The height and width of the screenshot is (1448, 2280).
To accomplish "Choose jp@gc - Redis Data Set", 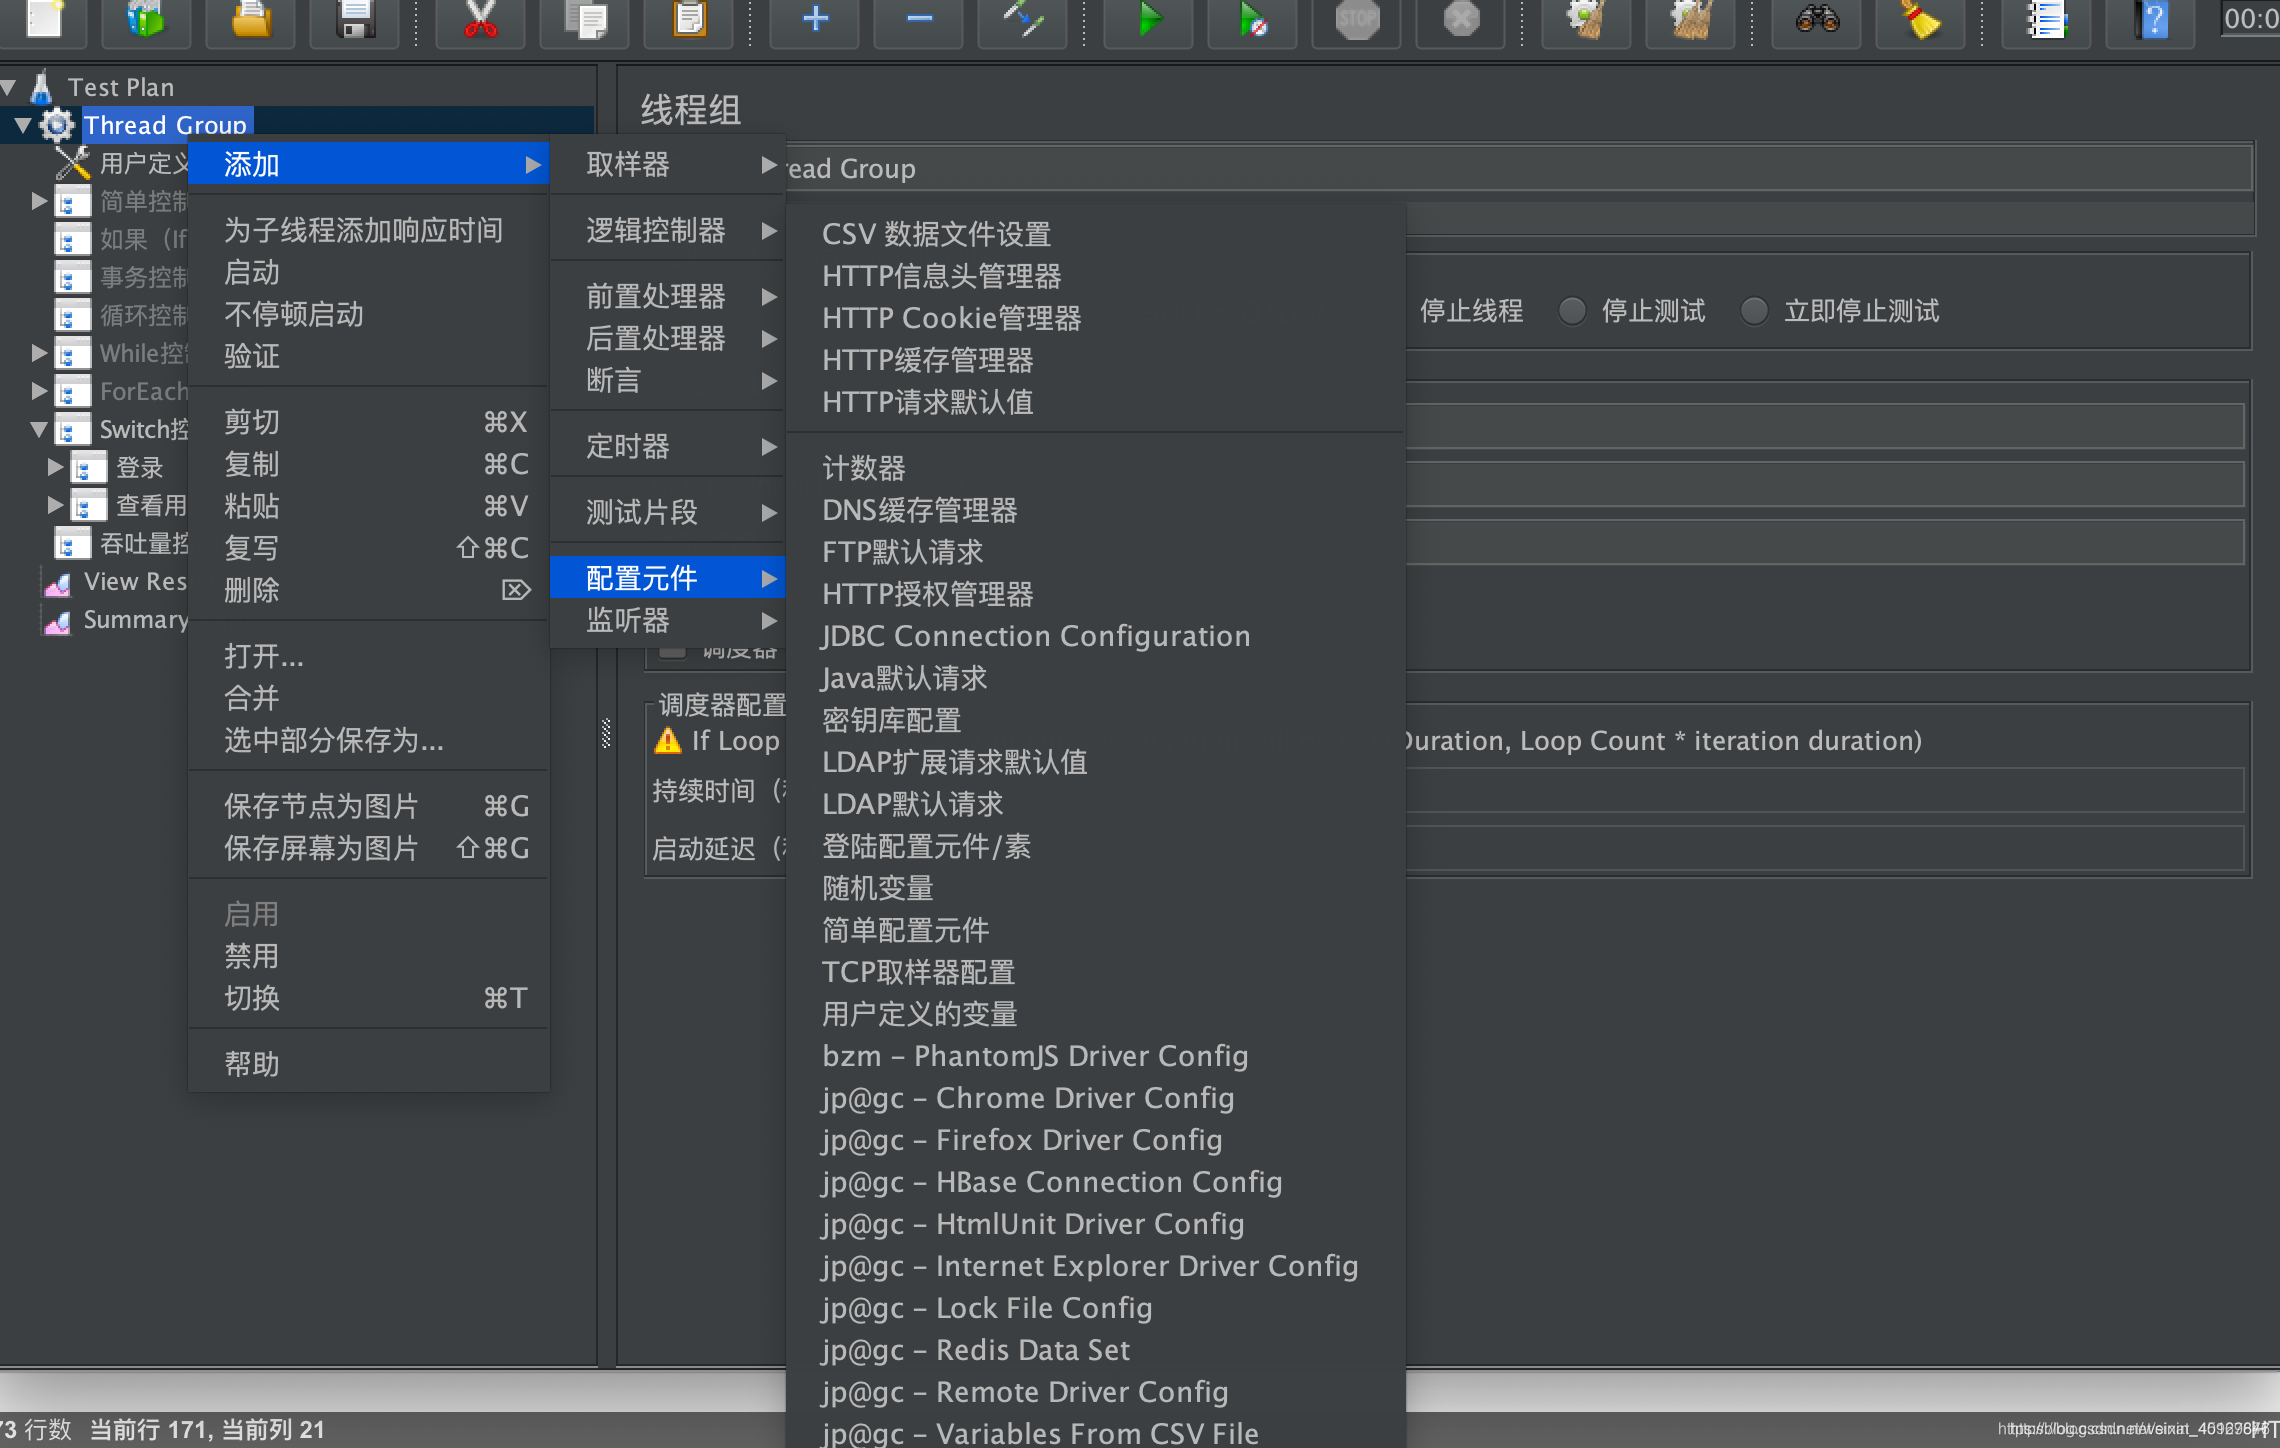I will (x=1096, y=1351).
